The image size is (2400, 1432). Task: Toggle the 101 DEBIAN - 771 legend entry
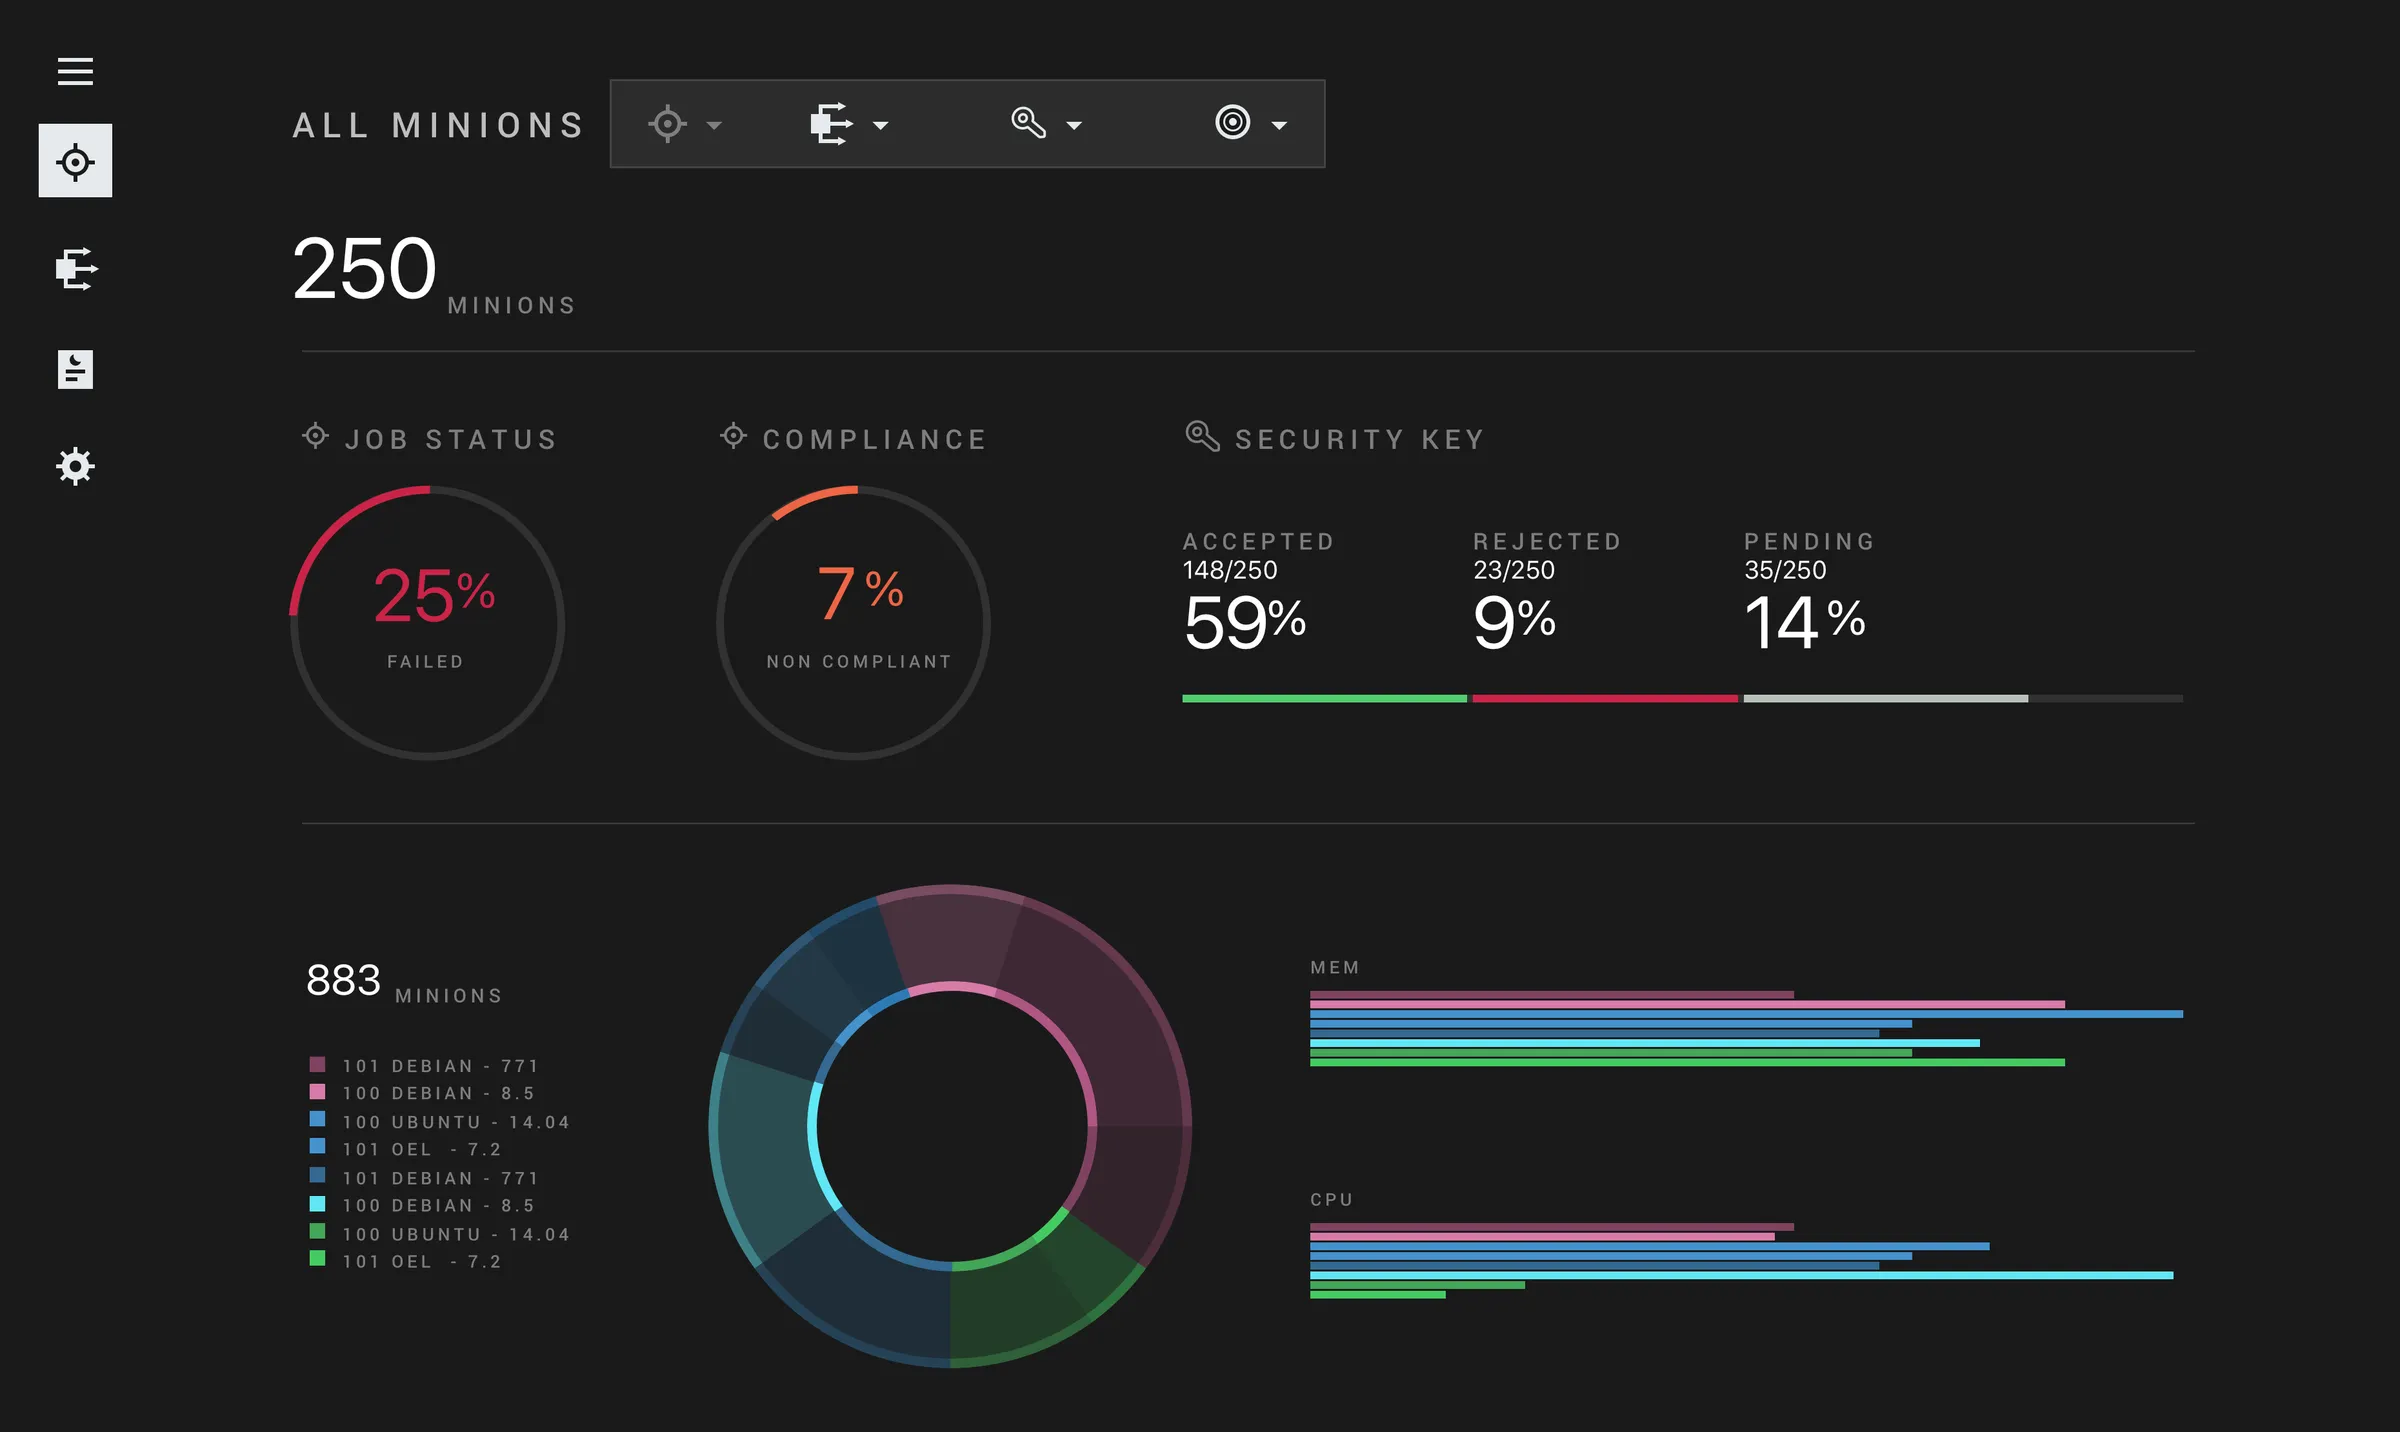point(440,1065)
